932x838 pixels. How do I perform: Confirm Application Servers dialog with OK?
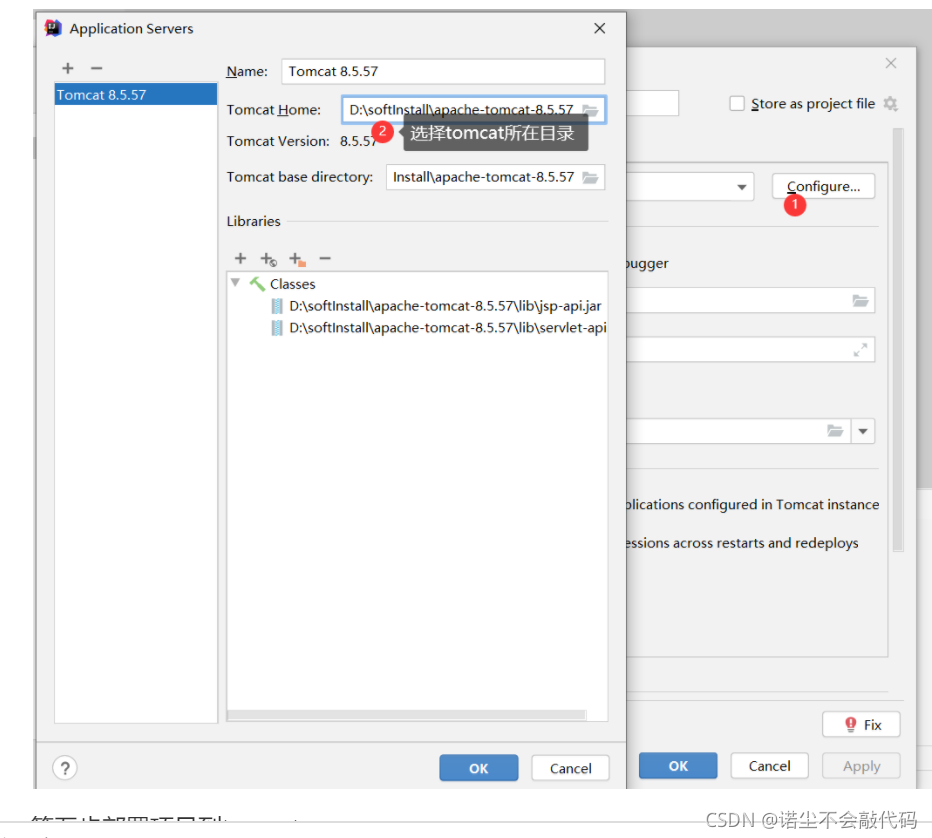478,768
